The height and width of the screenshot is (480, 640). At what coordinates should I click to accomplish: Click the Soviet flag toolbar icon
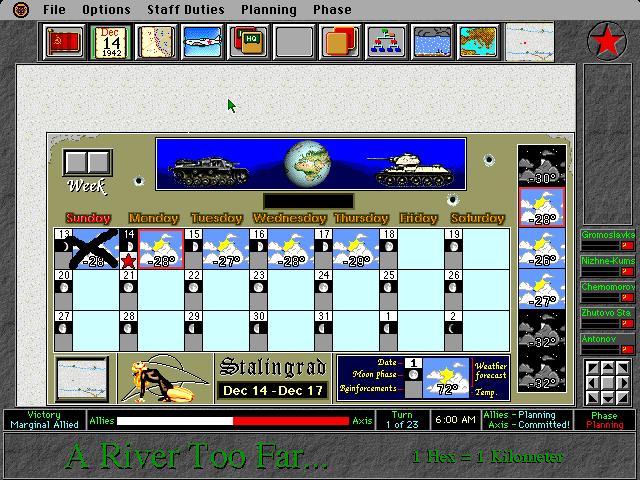point(64,42)
